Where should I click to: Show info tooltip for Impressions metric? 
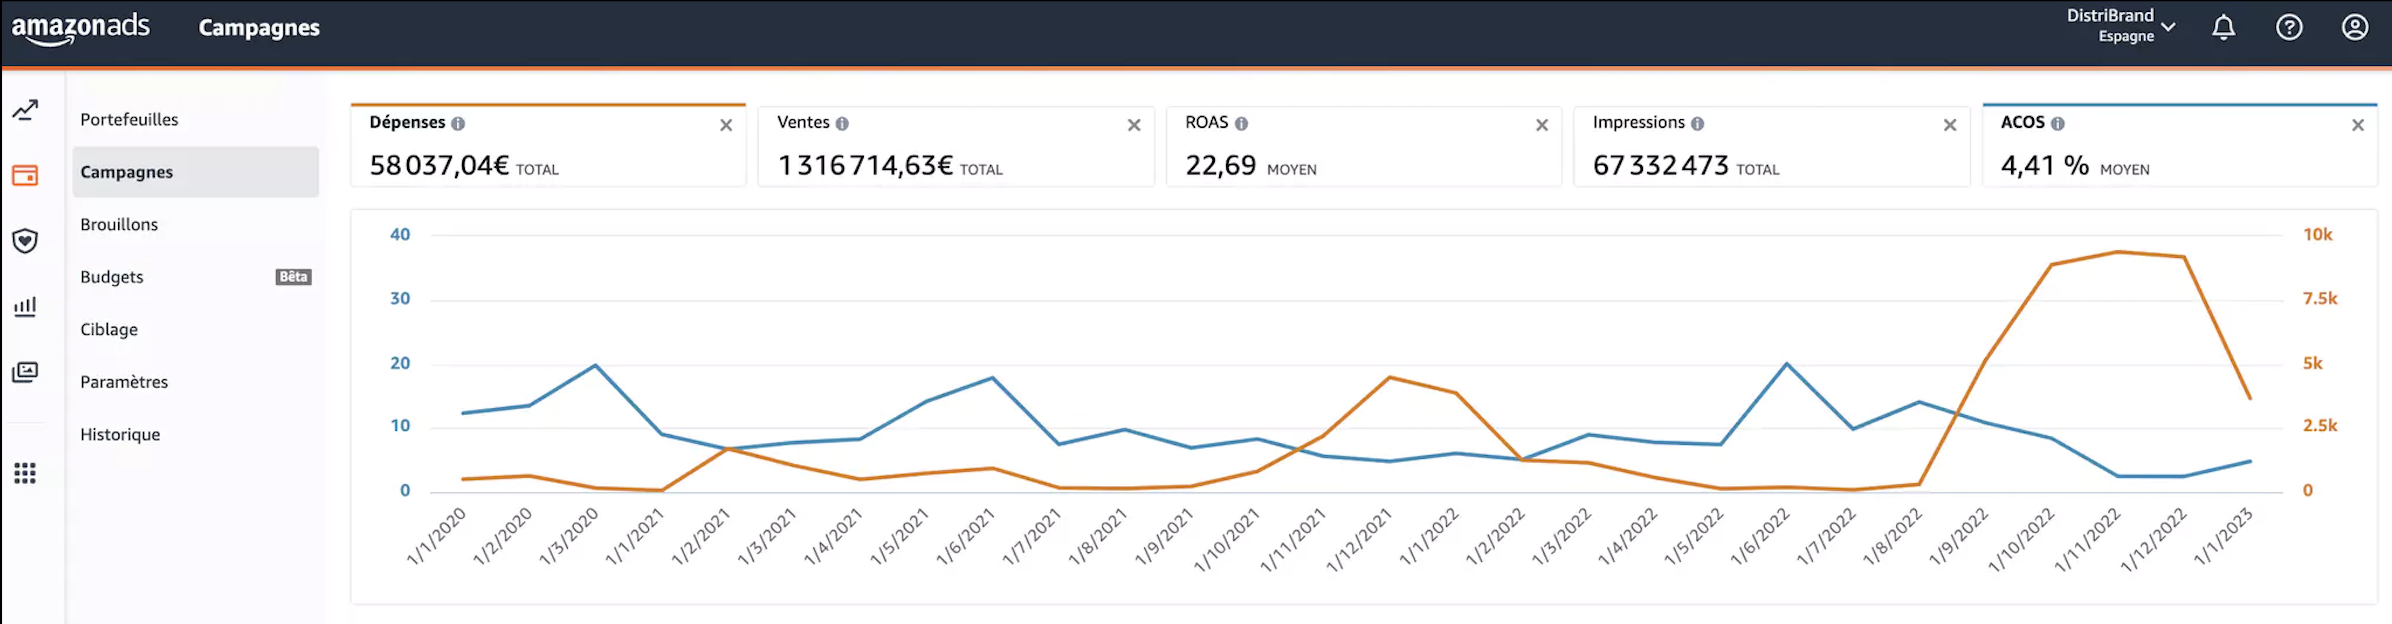point(1698,123)
